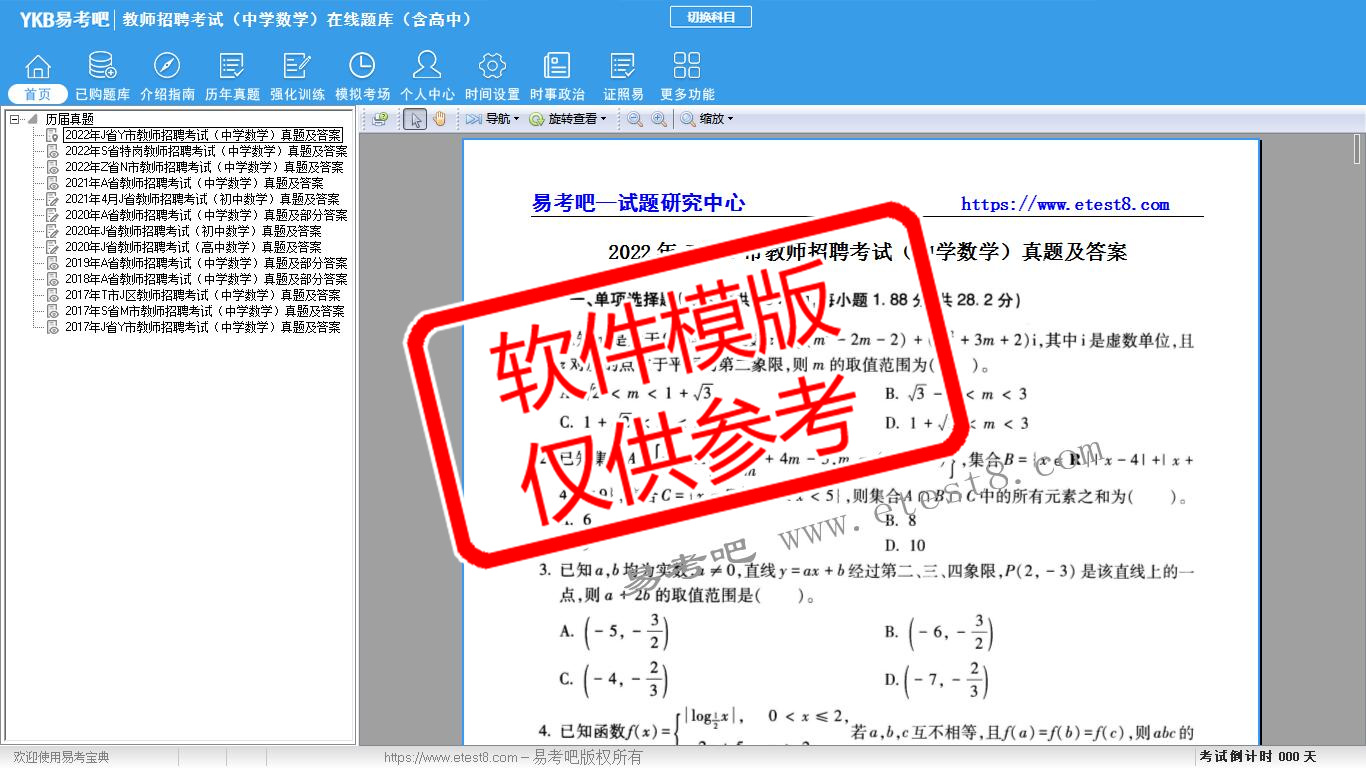
Task: Expand the 导航 navigation dropdown
Action: [x=492, y=119]
